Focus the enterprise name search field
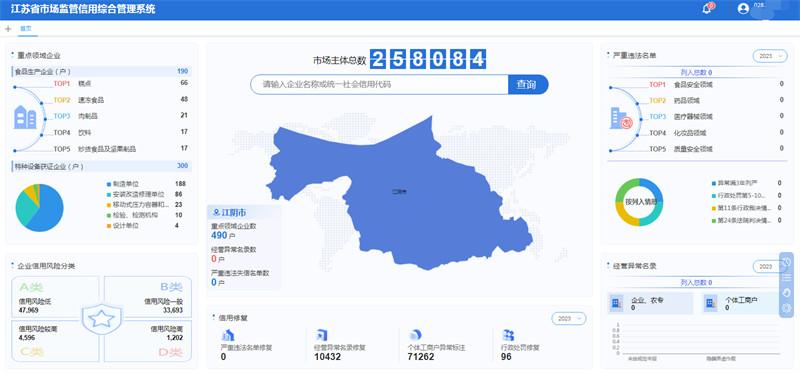Image resolution: width=800 pixels, height=374 pixels. (x=379, y=85)
